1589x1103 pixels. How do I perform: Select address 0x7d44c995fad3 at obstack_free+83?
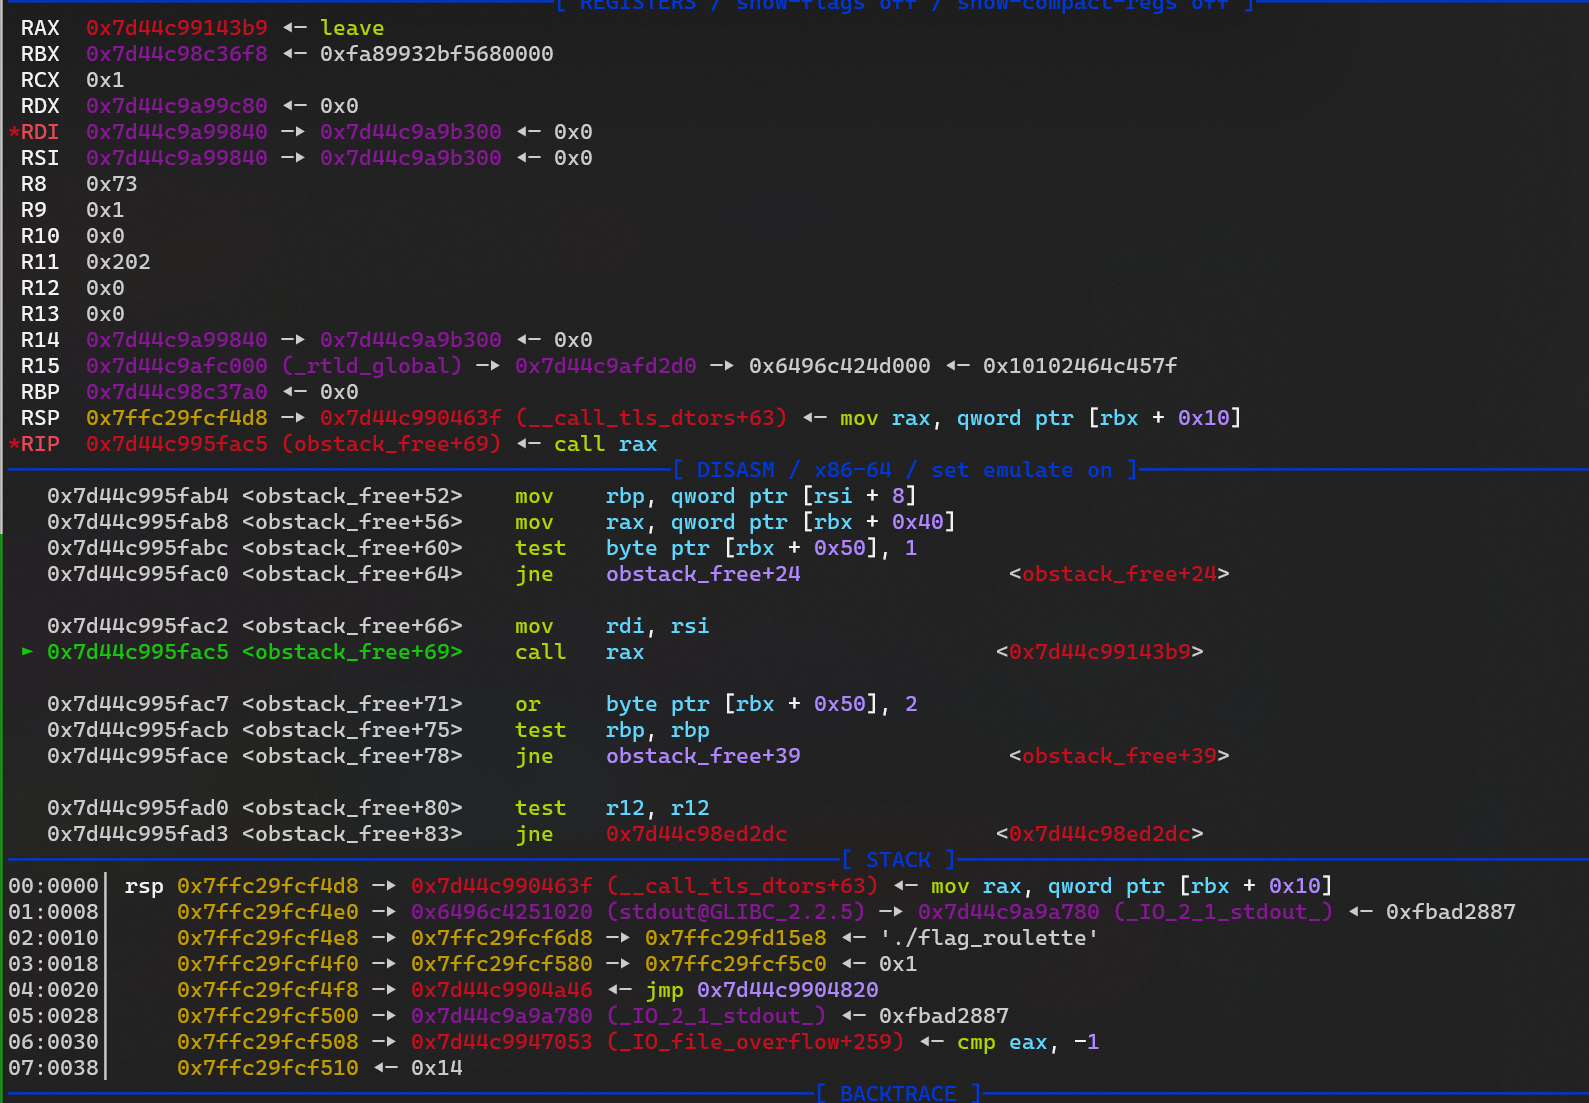[138, 834]
